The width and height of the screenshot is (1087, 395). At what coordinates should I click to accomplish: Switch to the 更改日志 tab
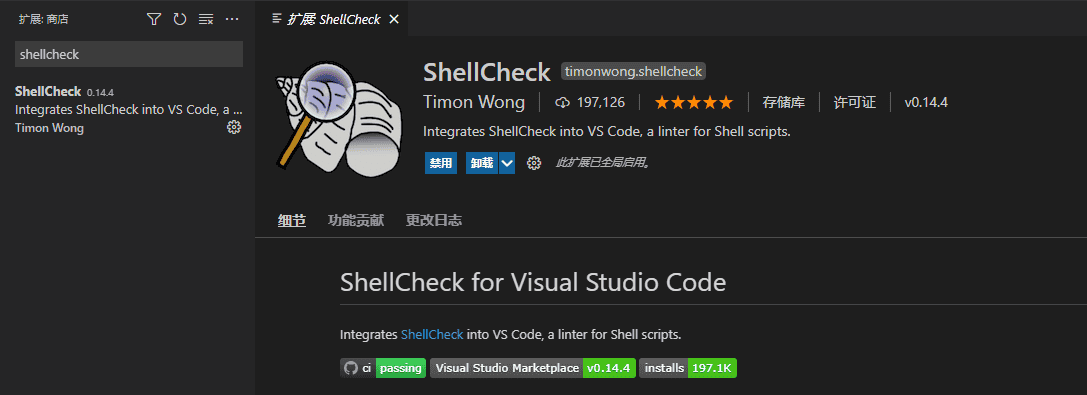pos(434,220)
